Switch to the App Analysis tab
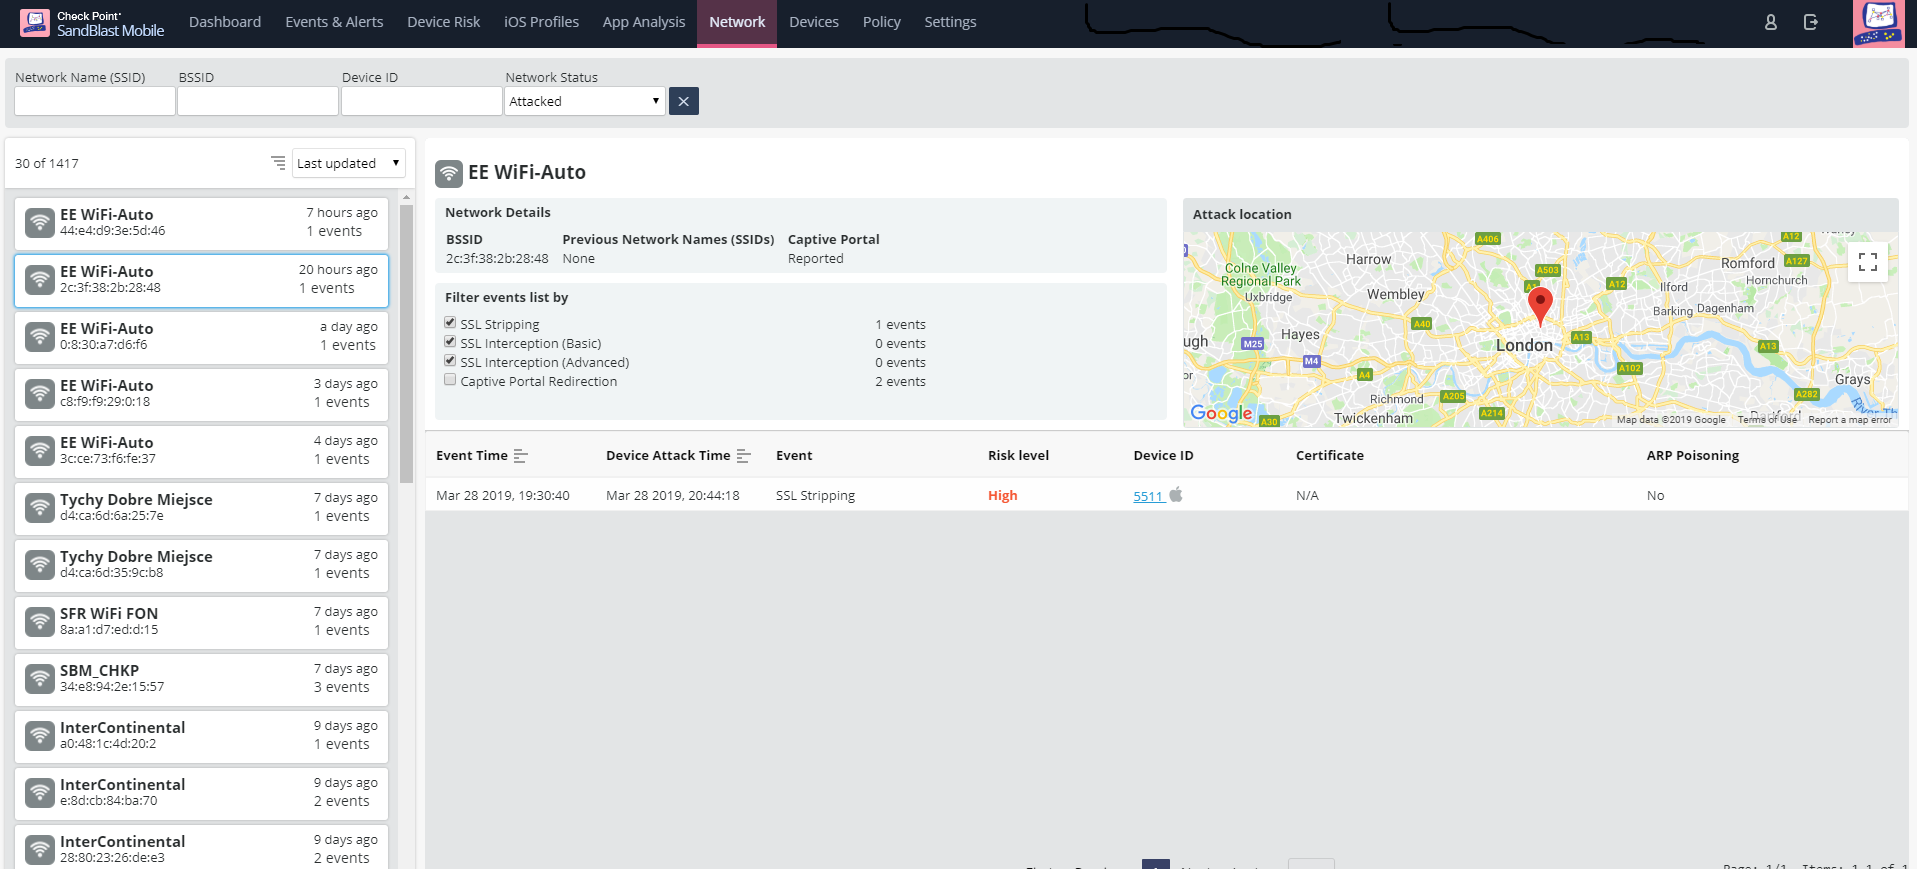Image resolution: width=1917 pixels, height=869 pixels. point(644,22)
